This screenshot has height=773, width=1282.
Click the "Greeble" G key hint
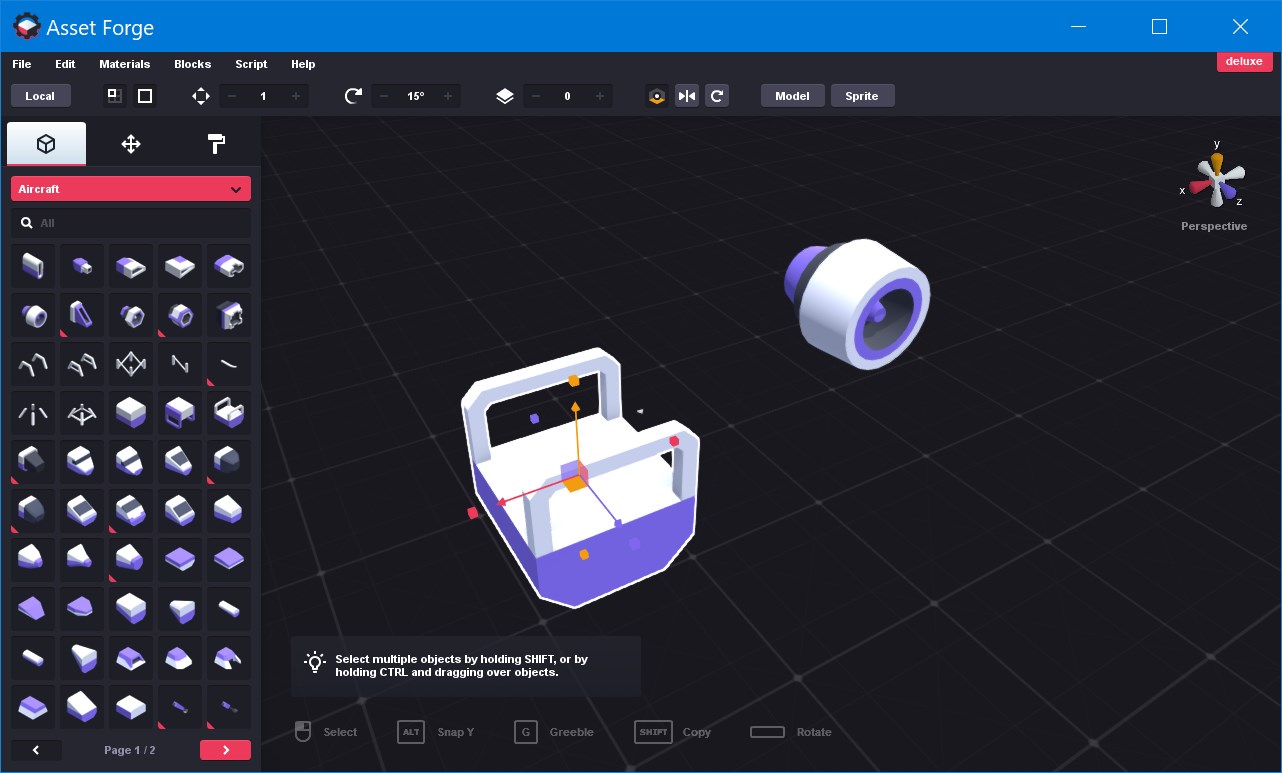click(x=554, y=732)
